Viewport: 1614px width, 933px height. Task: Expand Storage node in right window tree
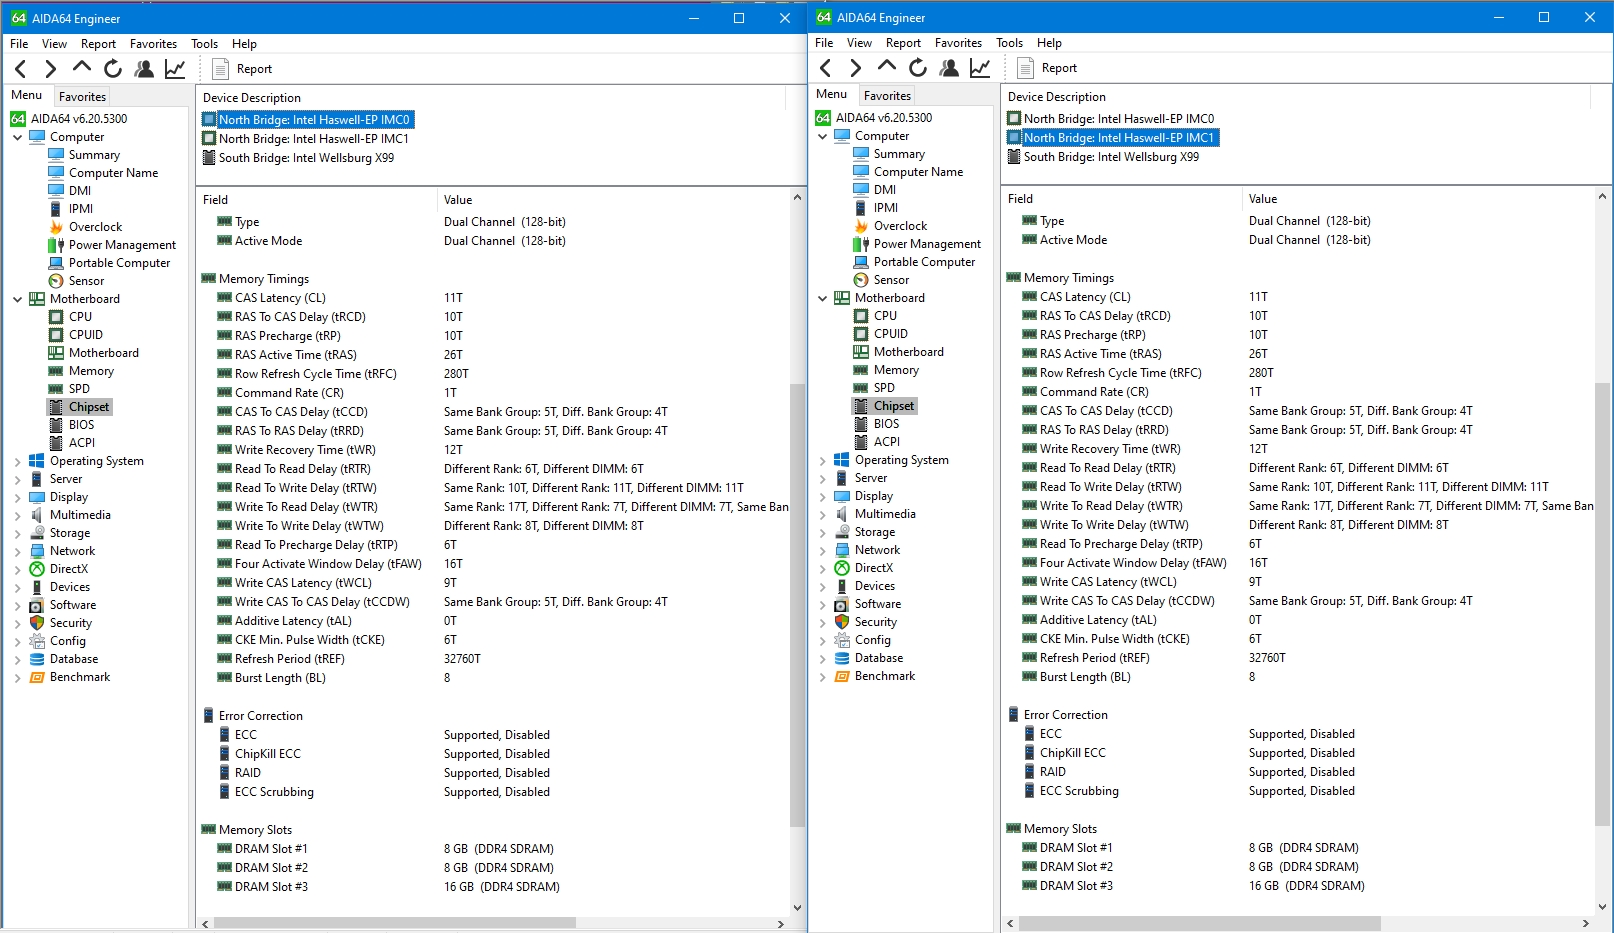pyautogui.click(x=822, y=532)
